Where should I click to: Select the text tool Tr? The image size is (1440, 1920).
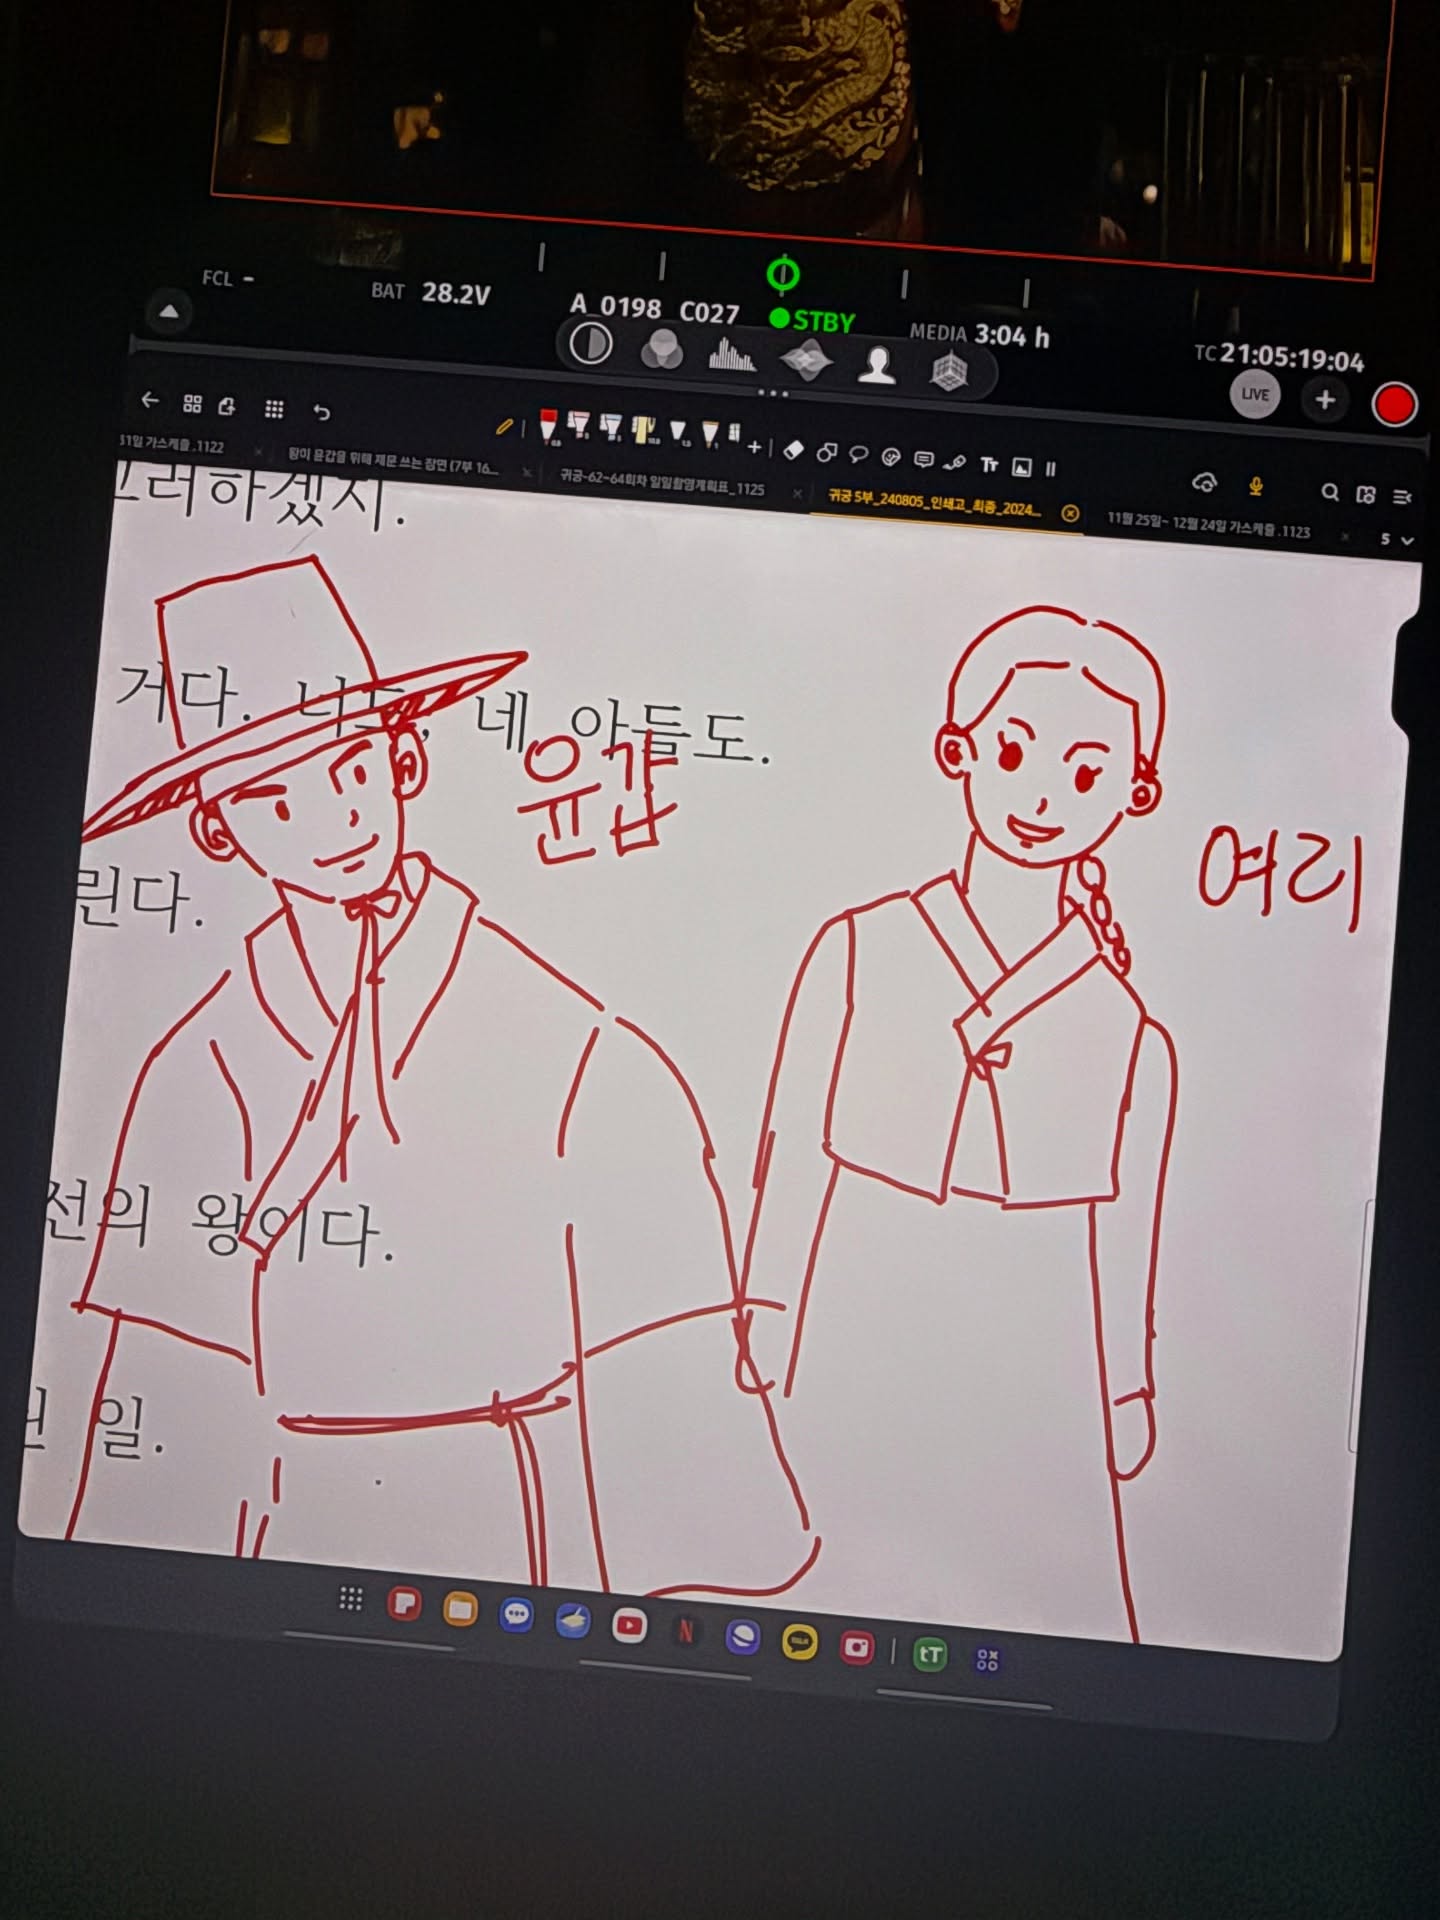pos(990,464)
